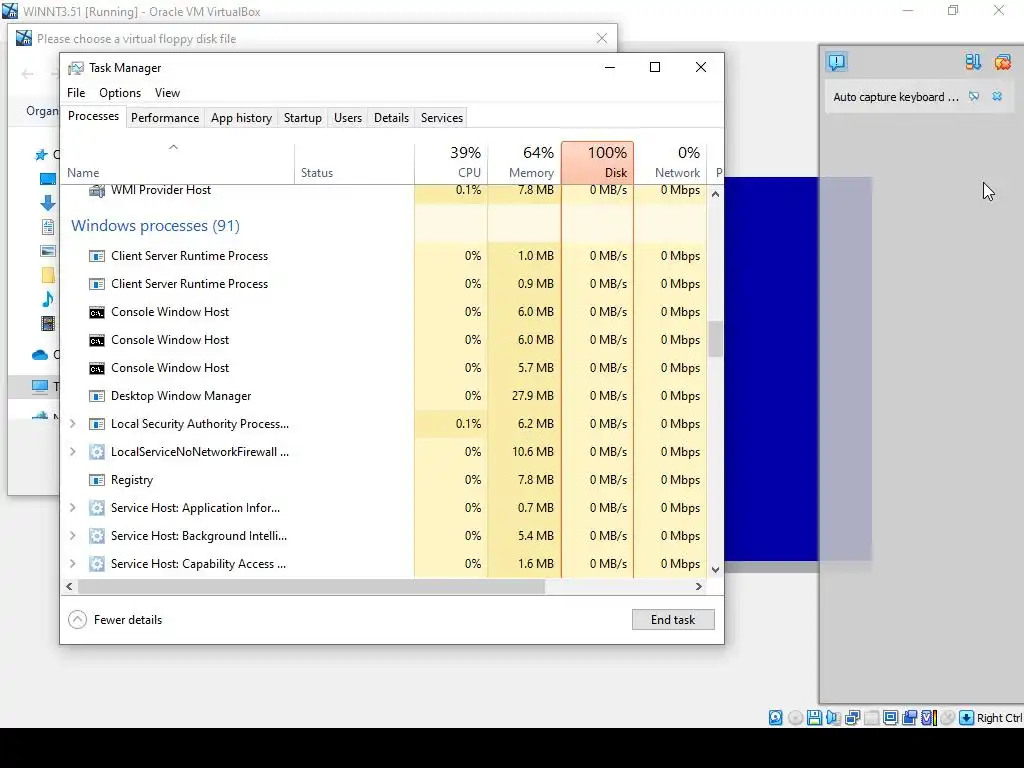Screen dimensions: 1024x768
Task: Switch to the Performance tab
Action: [165, 118]
